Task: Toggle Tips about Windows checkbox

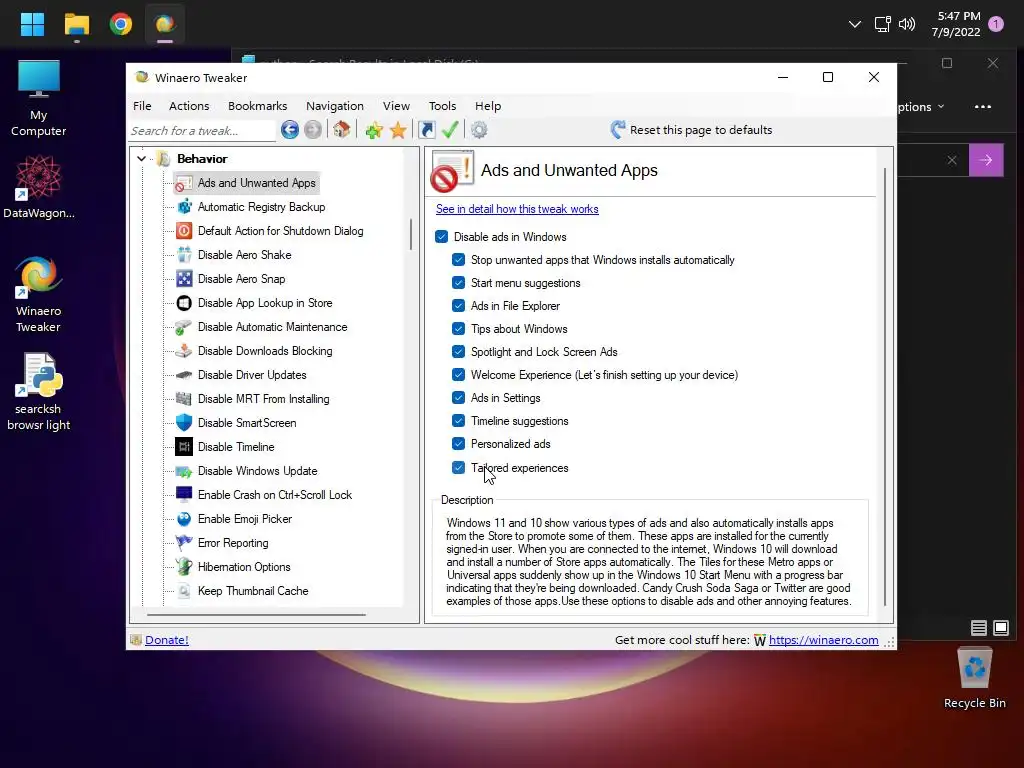Action: pyautogui.click(x=458, y=328)
